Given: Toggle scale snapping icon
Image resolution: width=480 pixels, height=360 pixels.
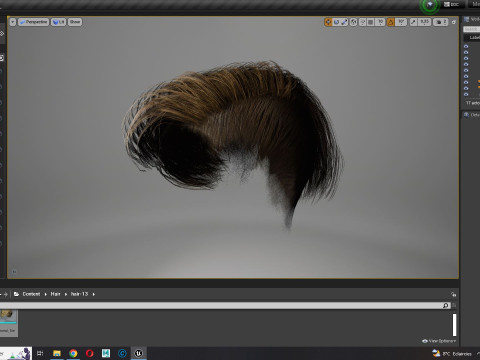Looking at the screenshot, I should point(413,22).
